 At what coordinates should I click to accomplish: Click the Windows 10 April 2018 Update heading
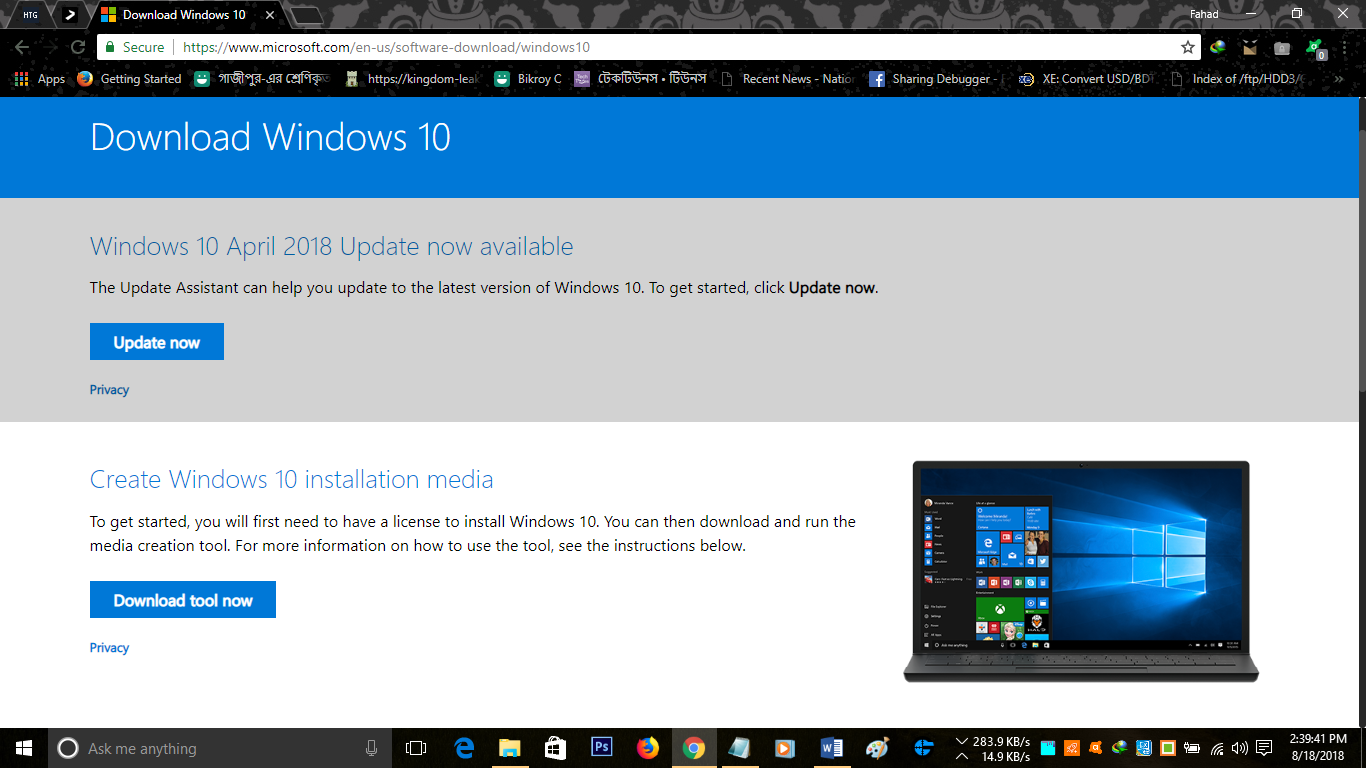click(332, 247)
